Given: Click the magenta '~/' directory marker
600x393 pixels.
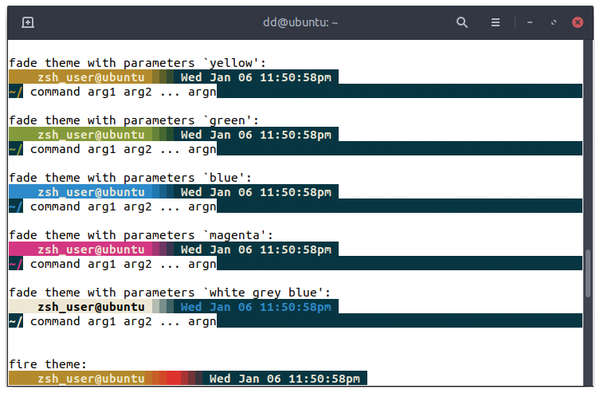Looking at the screenshot, I should coord(16,264).
